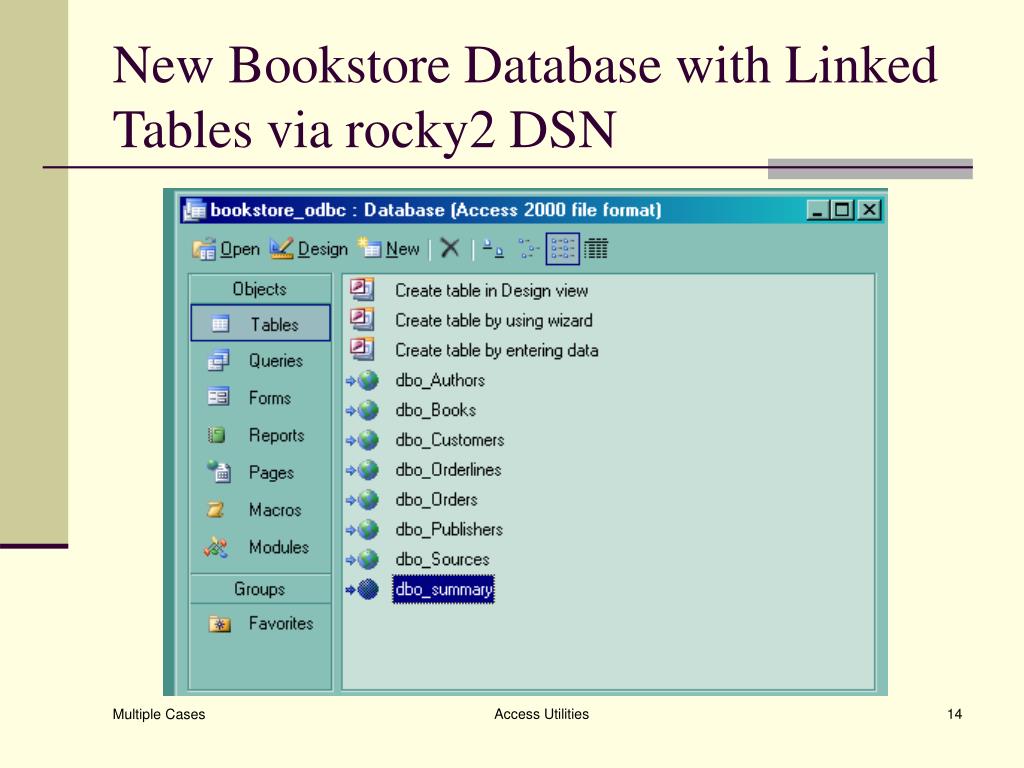
Task: Select Create table by entering data
Action: [496, 351]
